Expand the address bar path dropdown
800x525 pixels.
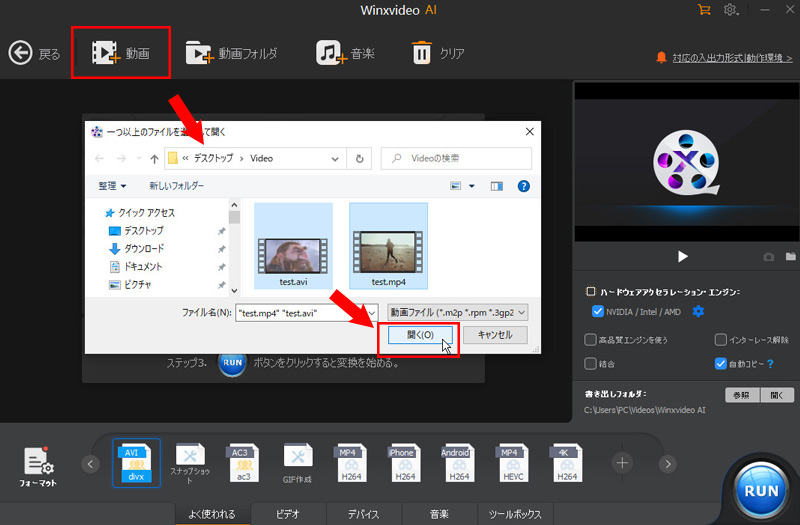coord(335,159)
